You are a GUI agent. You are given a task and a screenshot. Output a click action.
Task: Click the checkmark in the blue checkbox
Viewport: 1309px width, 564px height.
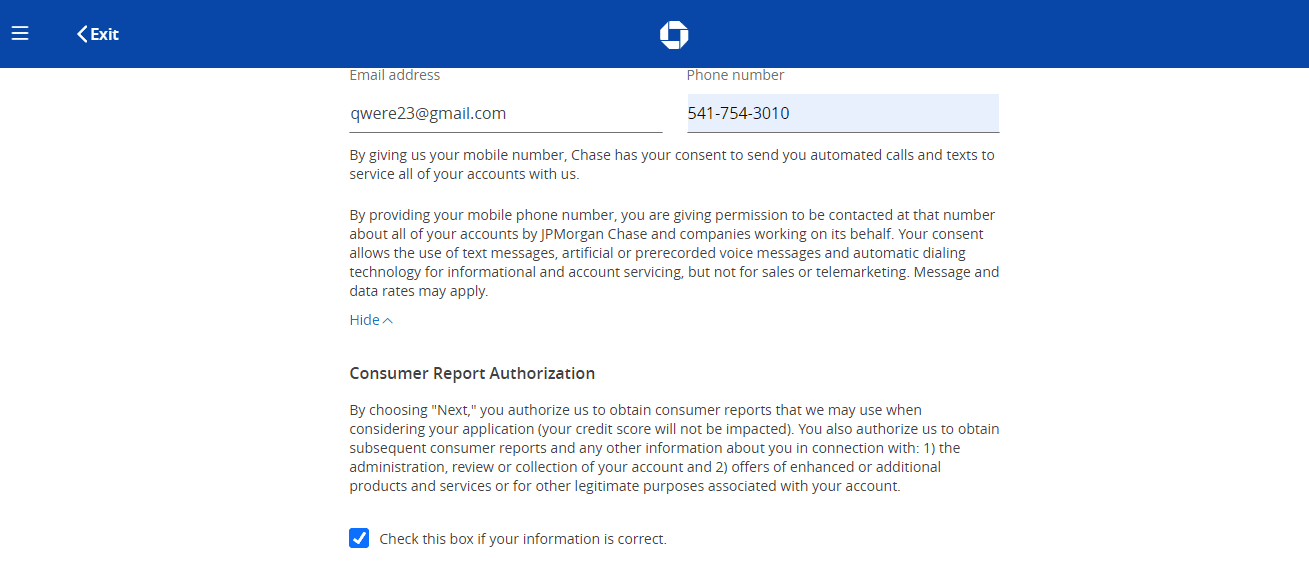pyautogui.click(x=359, y=538)
